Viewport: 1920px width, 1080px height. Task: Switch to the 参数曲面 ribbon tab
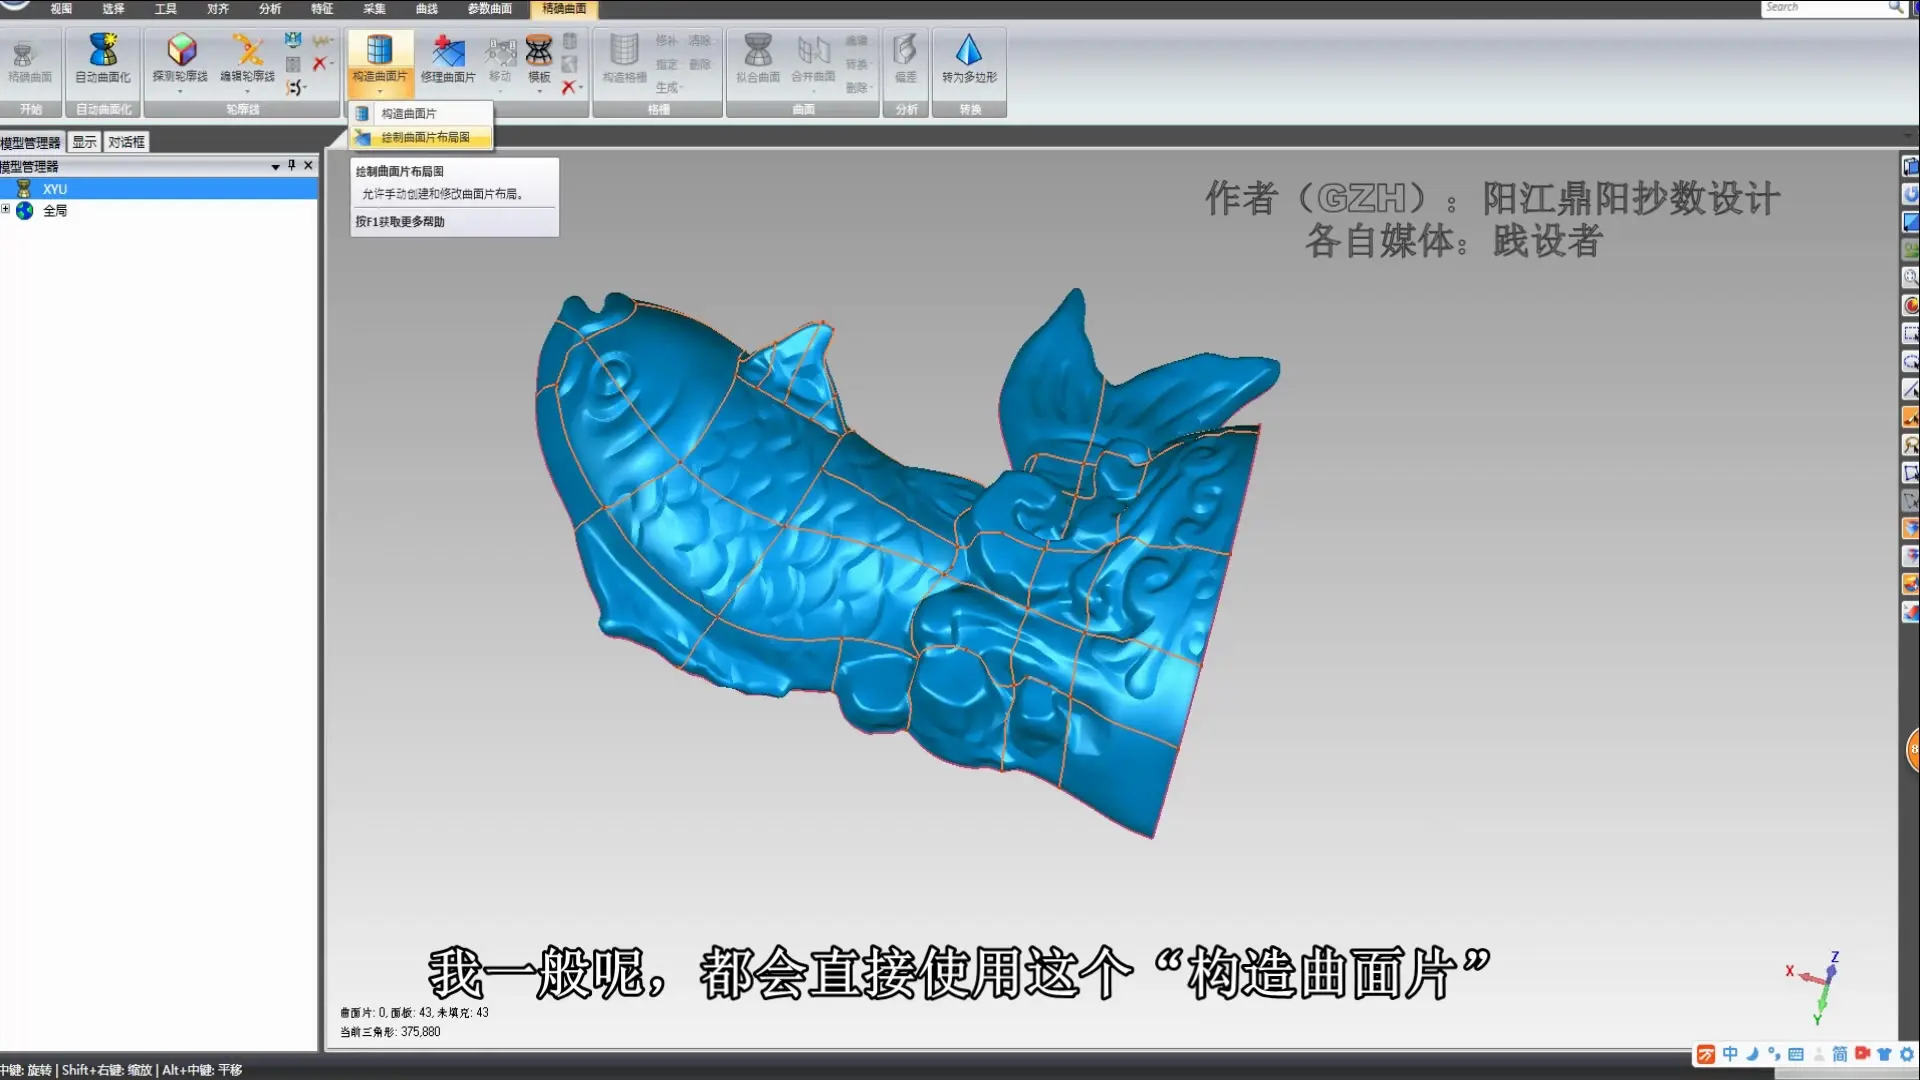coord(489,8)
